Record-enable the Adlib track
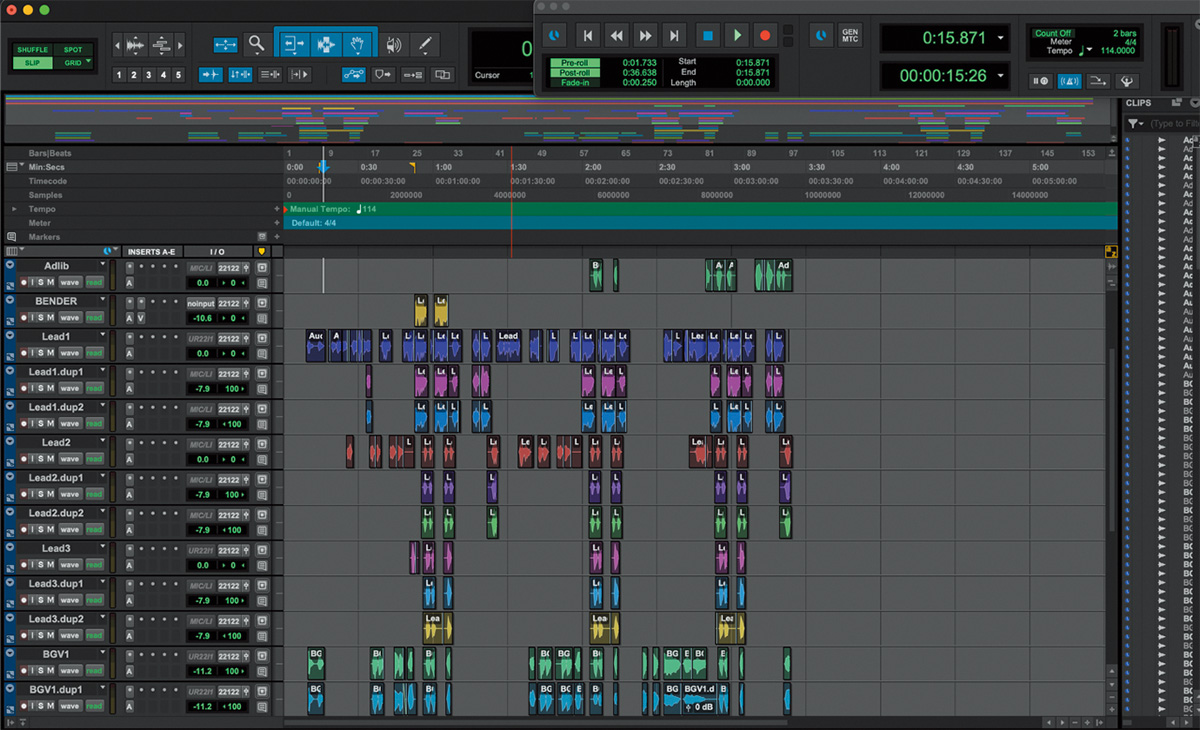Screen dimensions: 1200x730 (x=24, y=283)
